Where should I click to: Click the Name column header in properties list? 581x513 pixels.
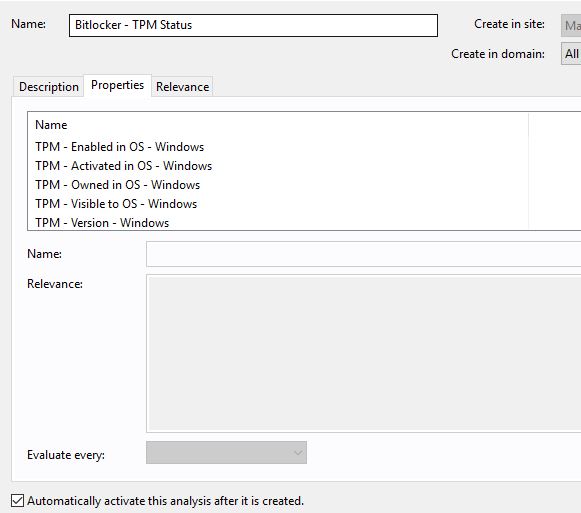[x=278, y=125]
